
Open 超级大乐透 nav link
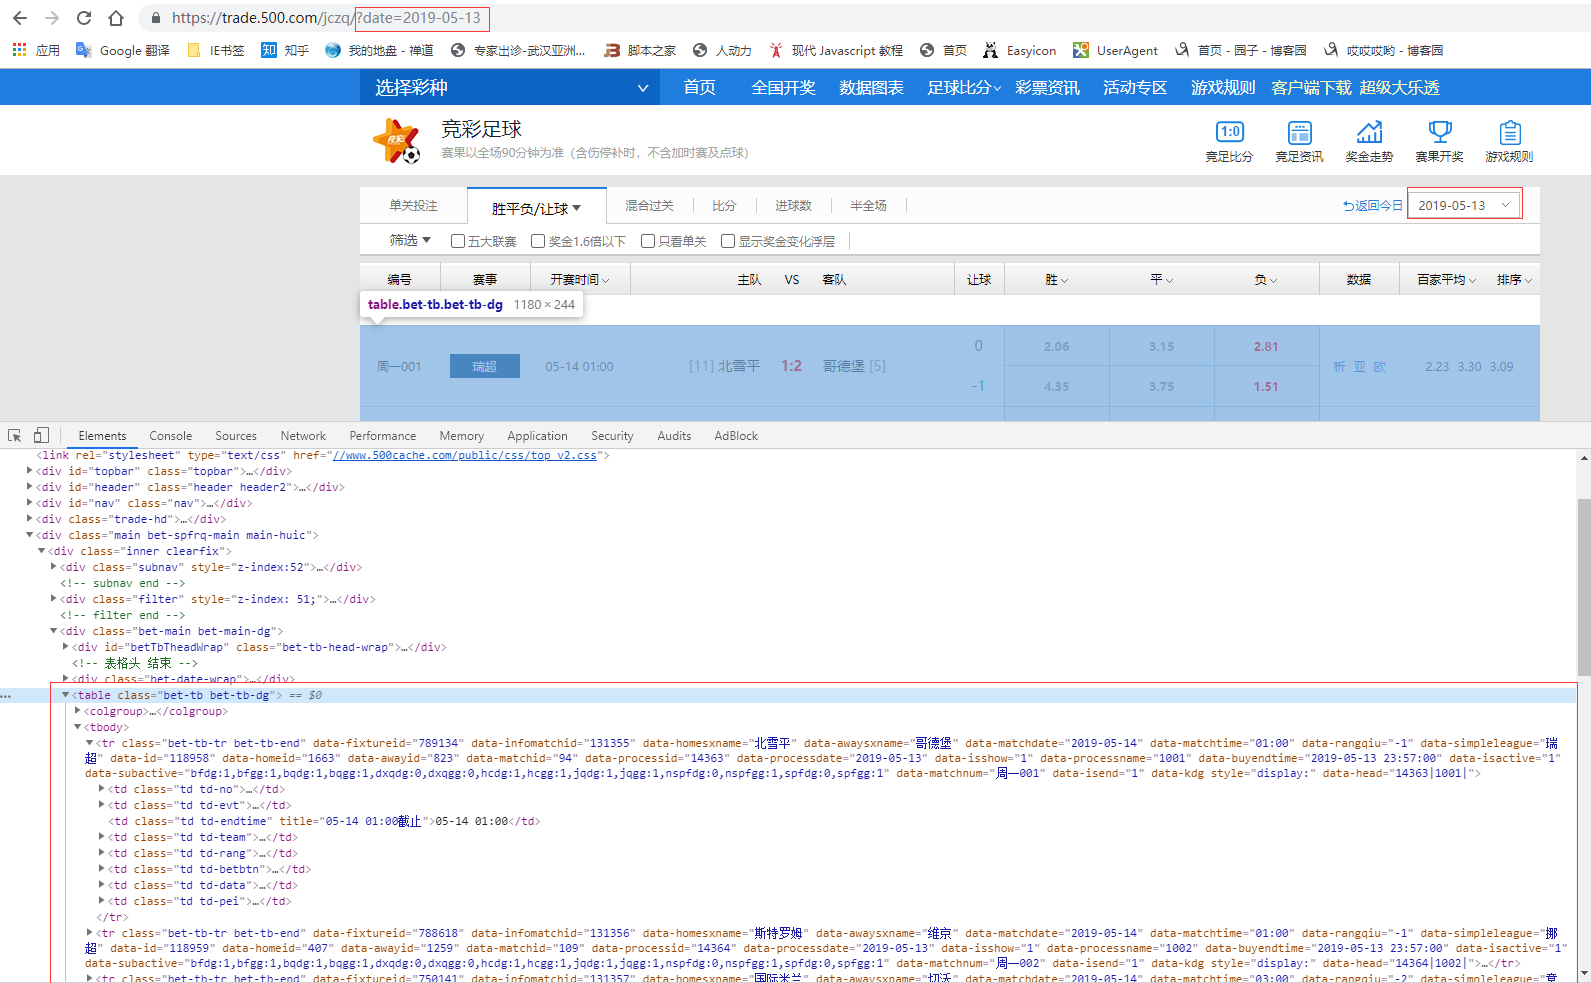[x=1400, y=88]
